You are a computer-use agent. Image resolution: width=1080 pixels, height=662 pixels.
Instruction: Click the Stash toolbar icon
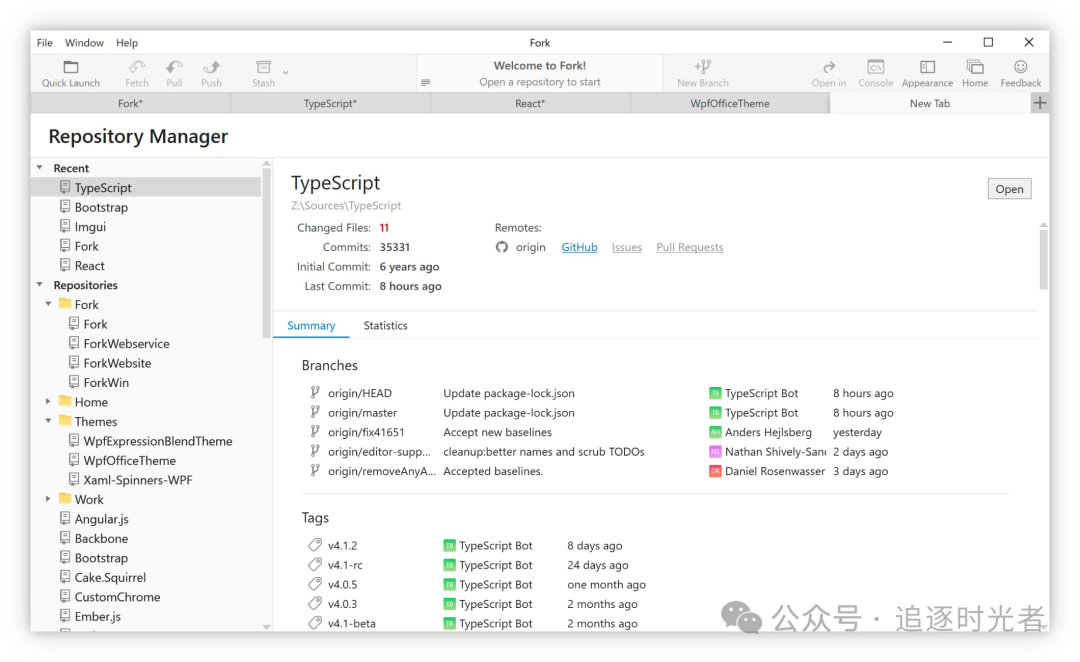click(x=263, y=68)
